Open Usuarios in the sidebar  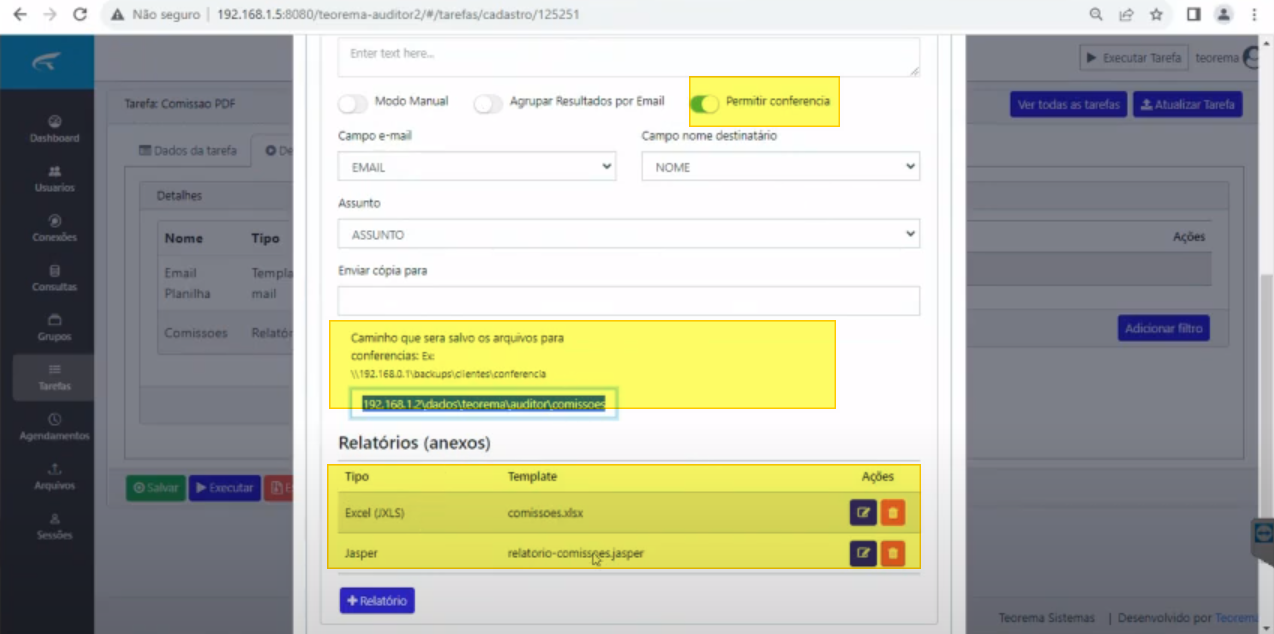pos(54,179)
